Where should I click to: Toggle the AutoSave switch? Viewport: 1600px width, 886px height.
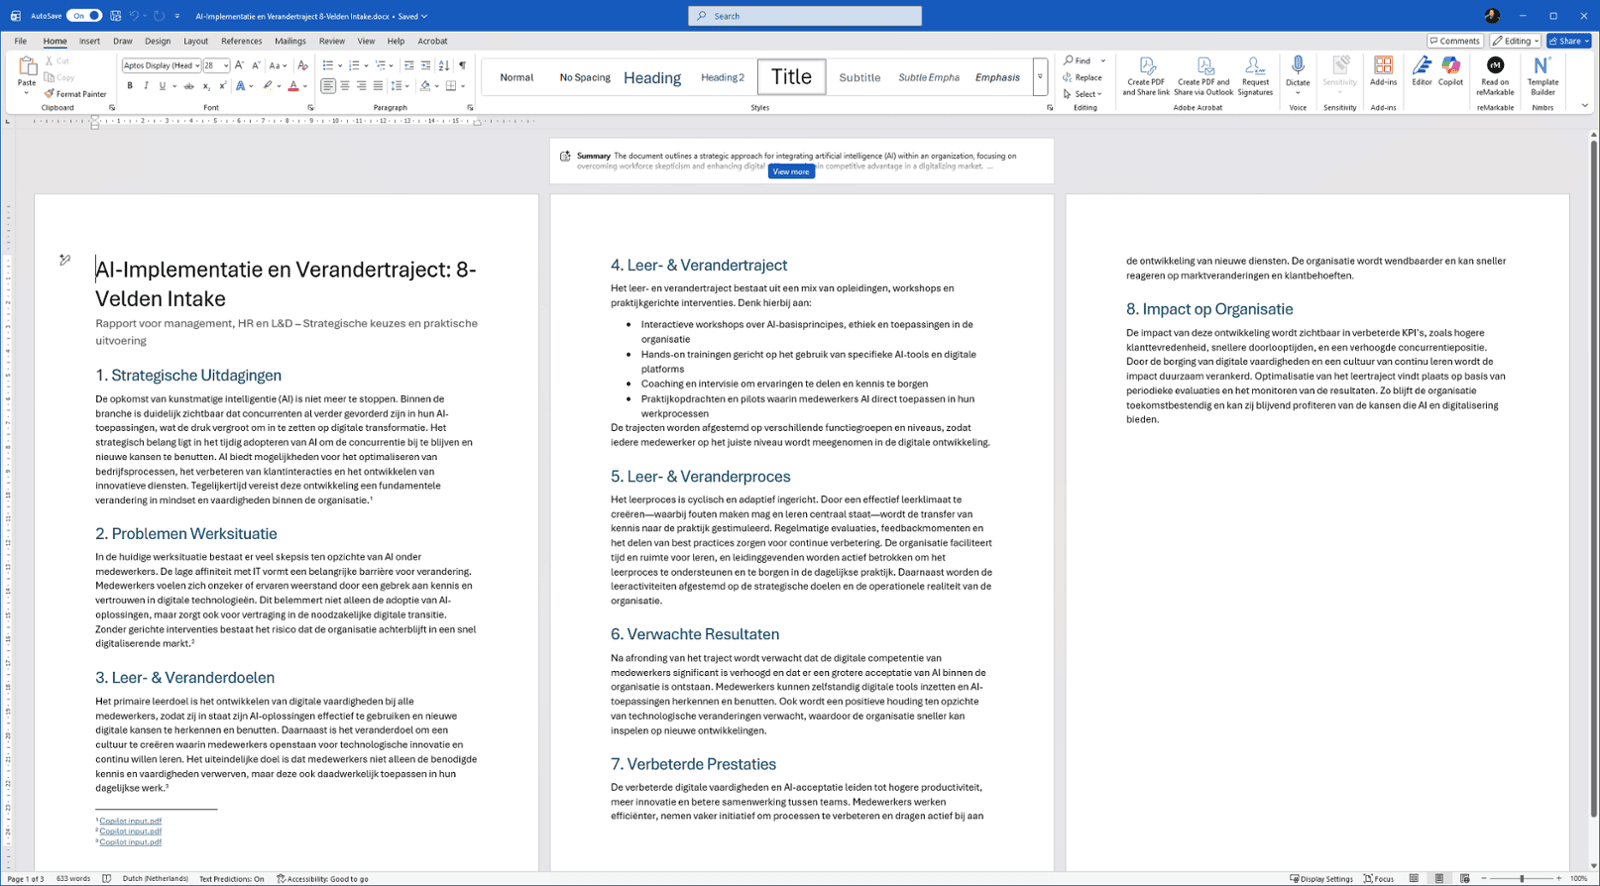(x=84, y=16)
